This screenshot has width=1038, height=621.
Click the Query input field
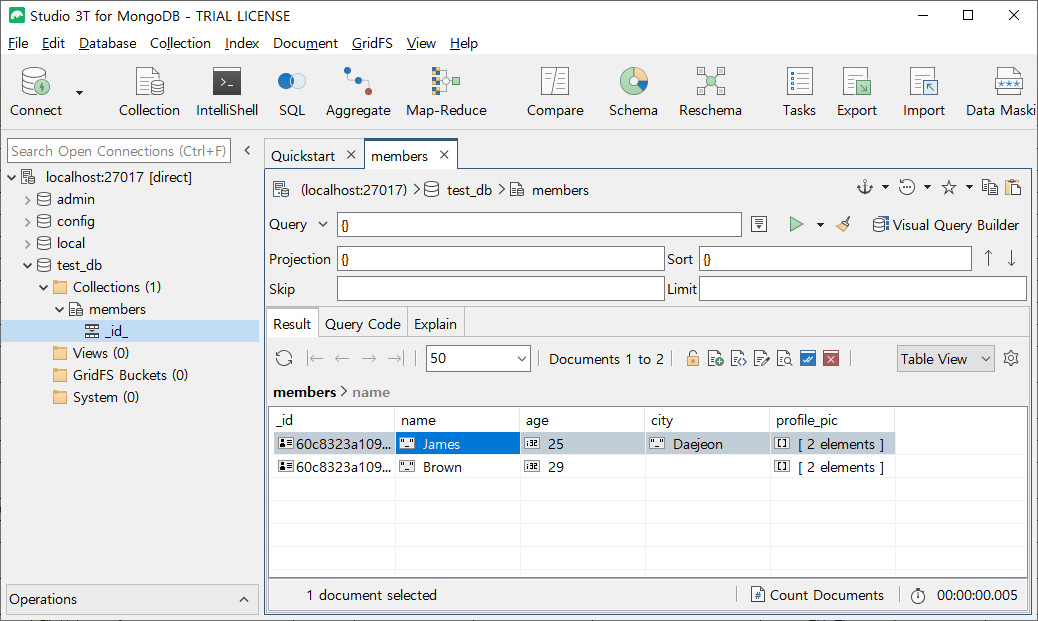click(539, 224)
